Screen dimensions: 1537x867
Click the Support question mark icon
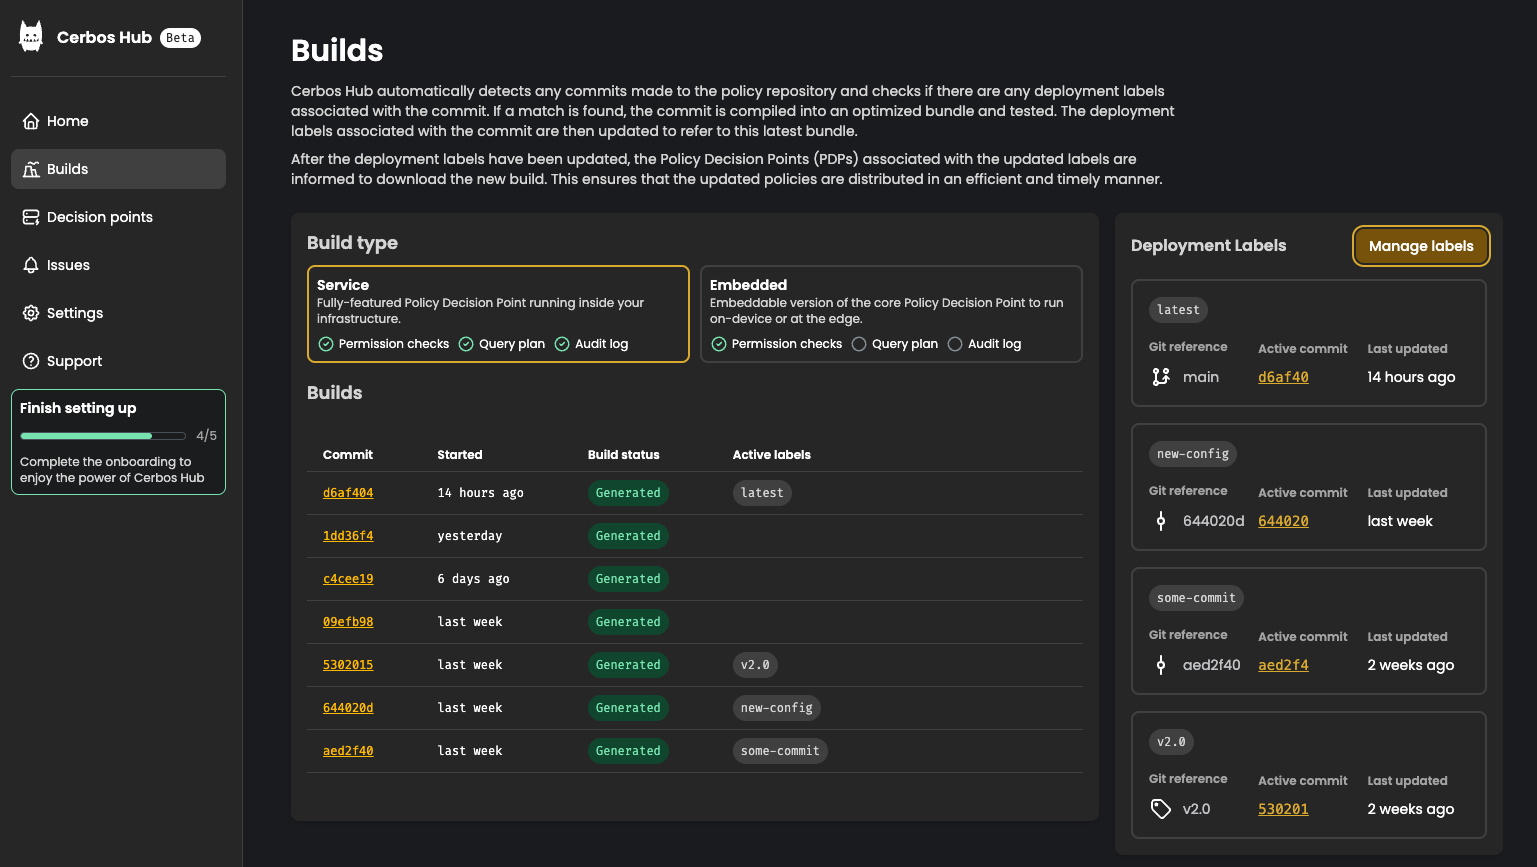pyautogui.click(x=31, y=361)
